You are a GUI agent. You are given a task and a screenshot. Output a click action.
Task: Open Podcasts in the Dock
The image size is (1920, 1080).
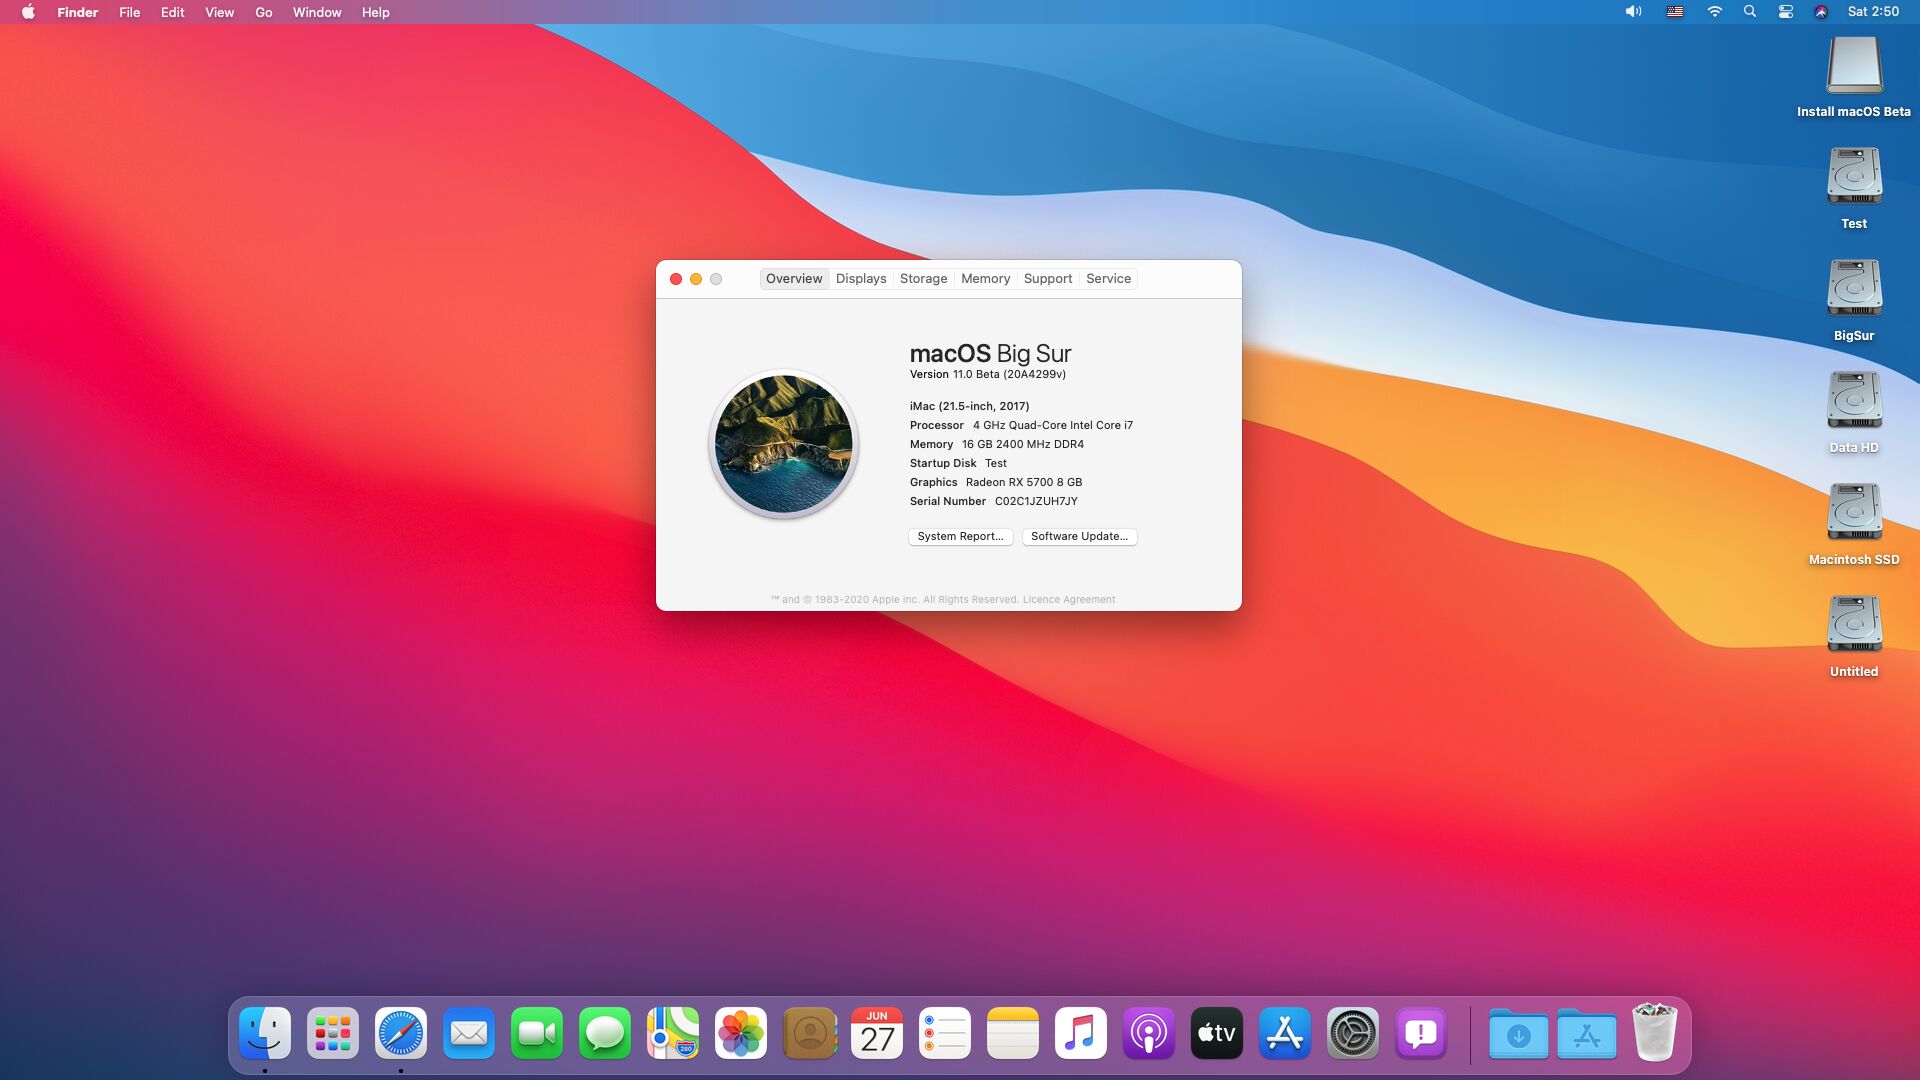[x=1149, y=1033]
